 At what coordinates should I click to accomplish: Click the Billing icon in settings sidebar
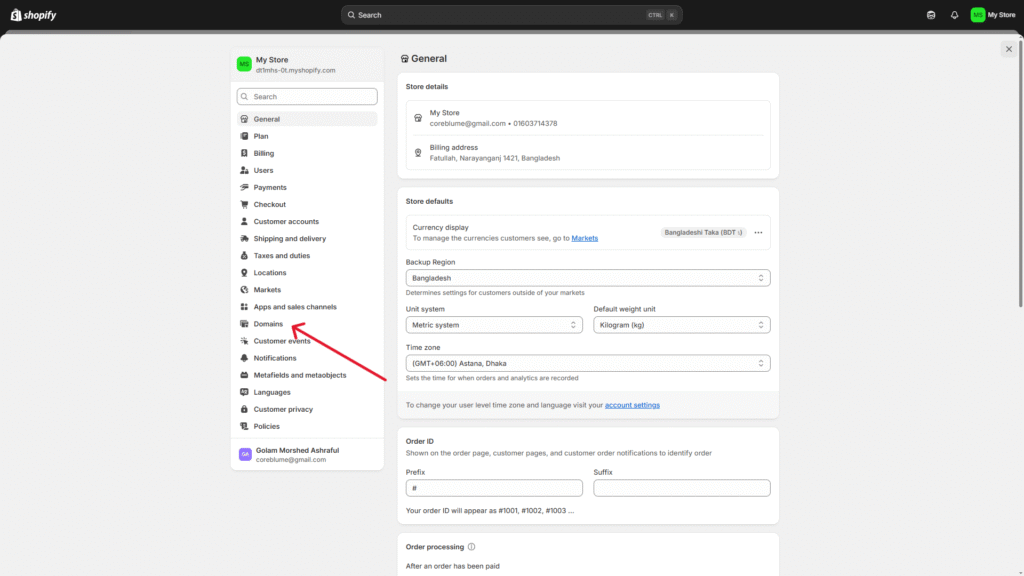(x=244, y=153)
